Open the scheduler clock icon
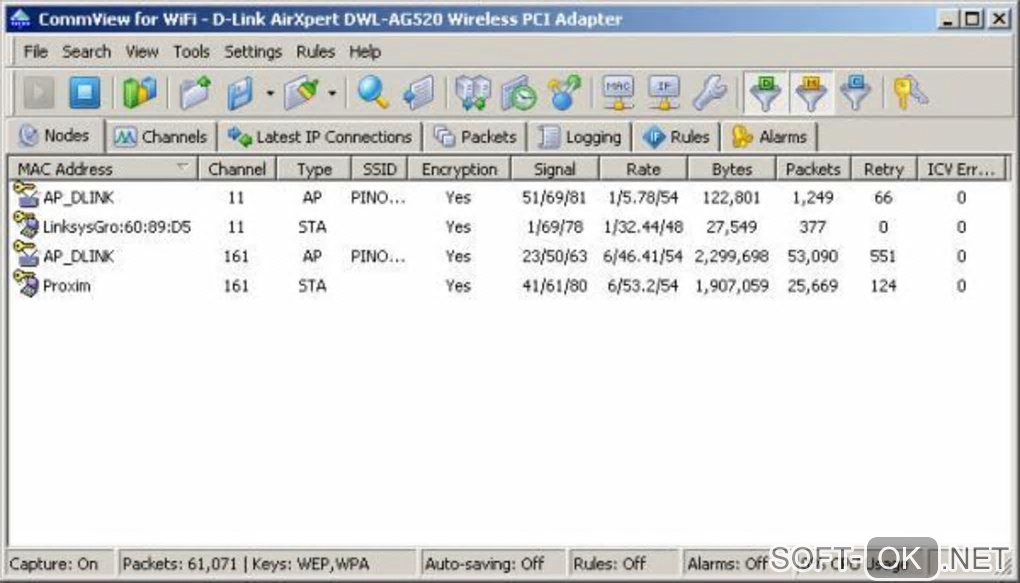1020x583 pixels. point(518,93)
